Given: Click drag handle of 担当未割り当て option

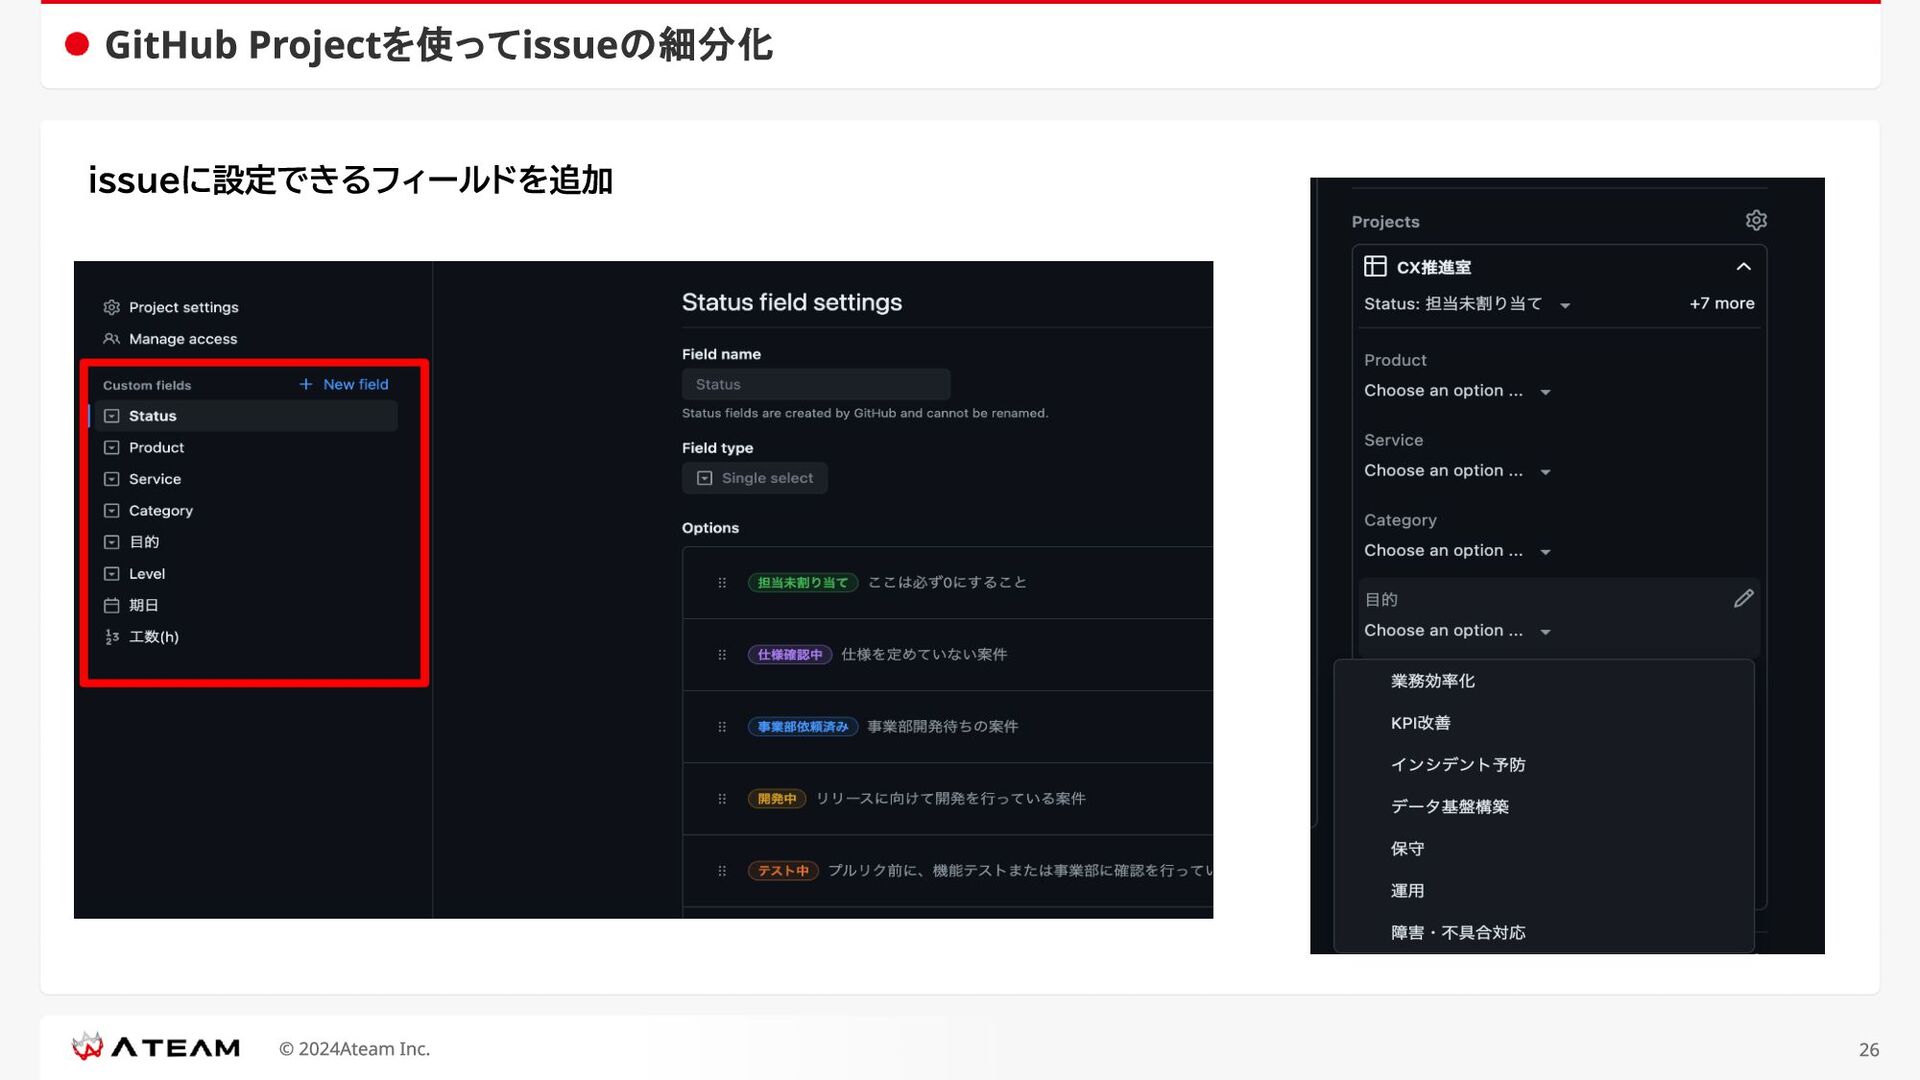Looking at the screenshot, I should [x=722, y=583].
